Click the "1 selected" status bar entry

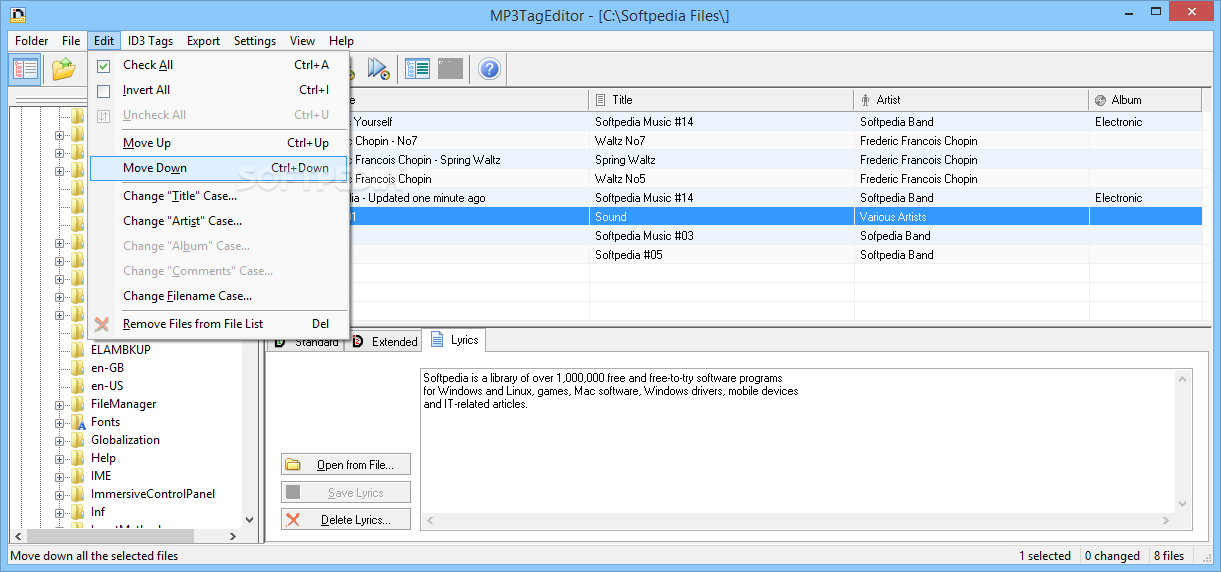[x=1045, y=556]
